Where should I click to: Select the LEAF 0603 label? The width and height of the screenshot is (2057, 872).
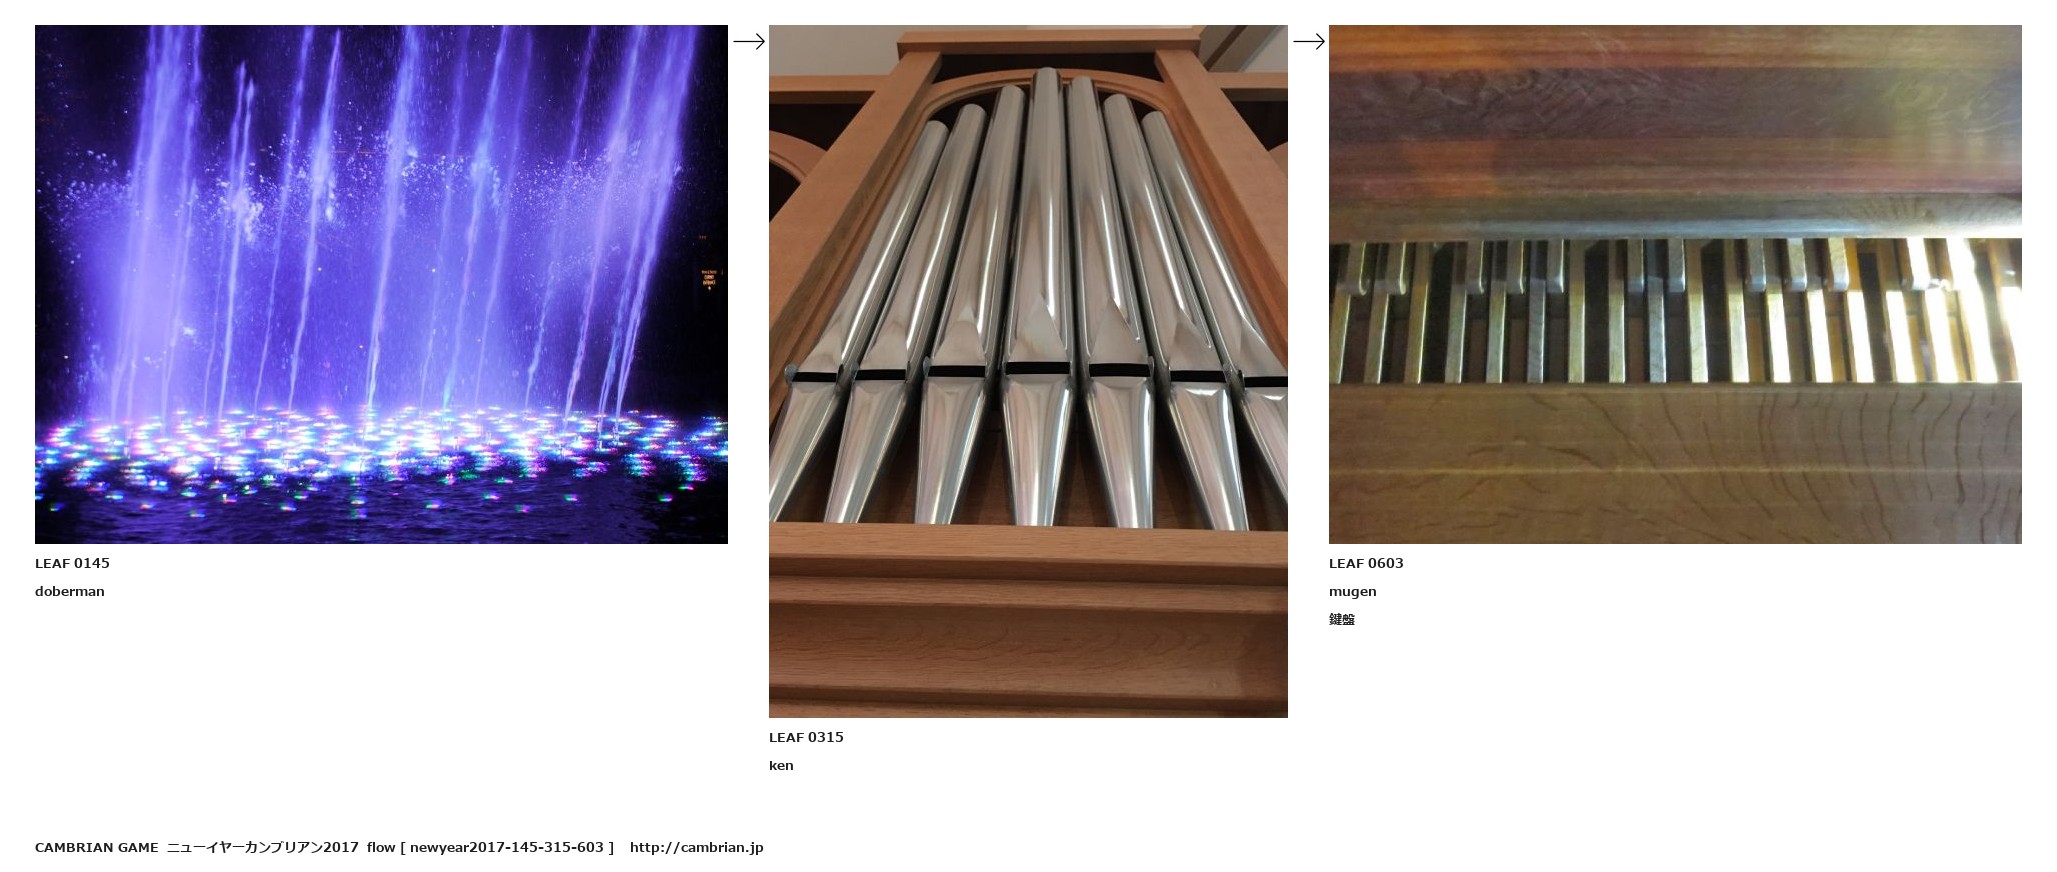click(x=1366, y=563)
